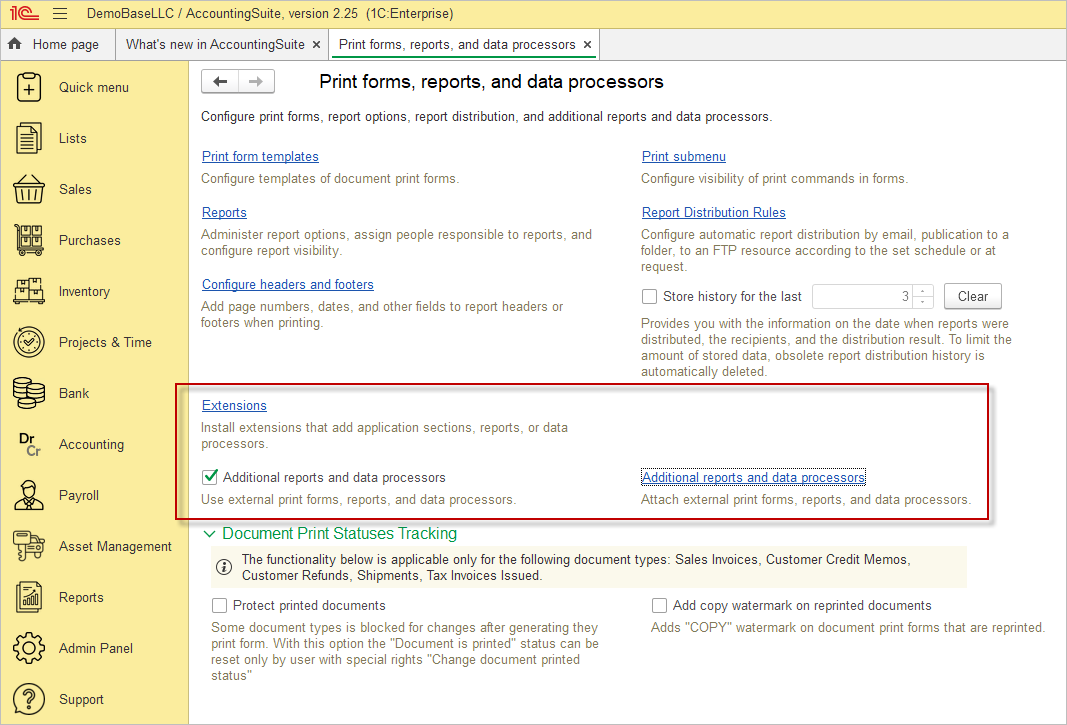Image resolution: width=1067 pixels, height=725 pixels.
Task: Click the info icon in the notice
Action: 224,566
